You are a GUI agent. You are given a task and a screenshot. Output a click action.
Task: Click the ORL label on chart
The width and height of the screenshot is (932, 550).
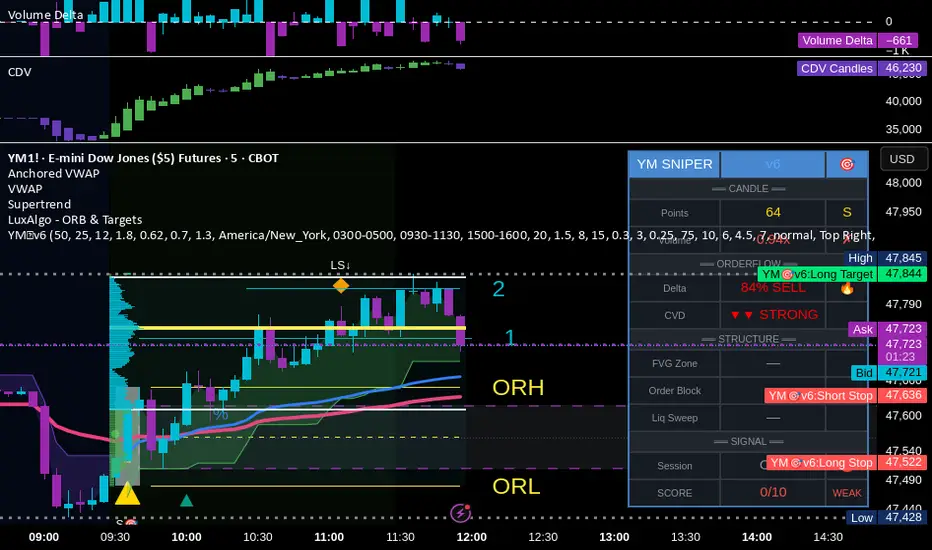tap(517, 487)
